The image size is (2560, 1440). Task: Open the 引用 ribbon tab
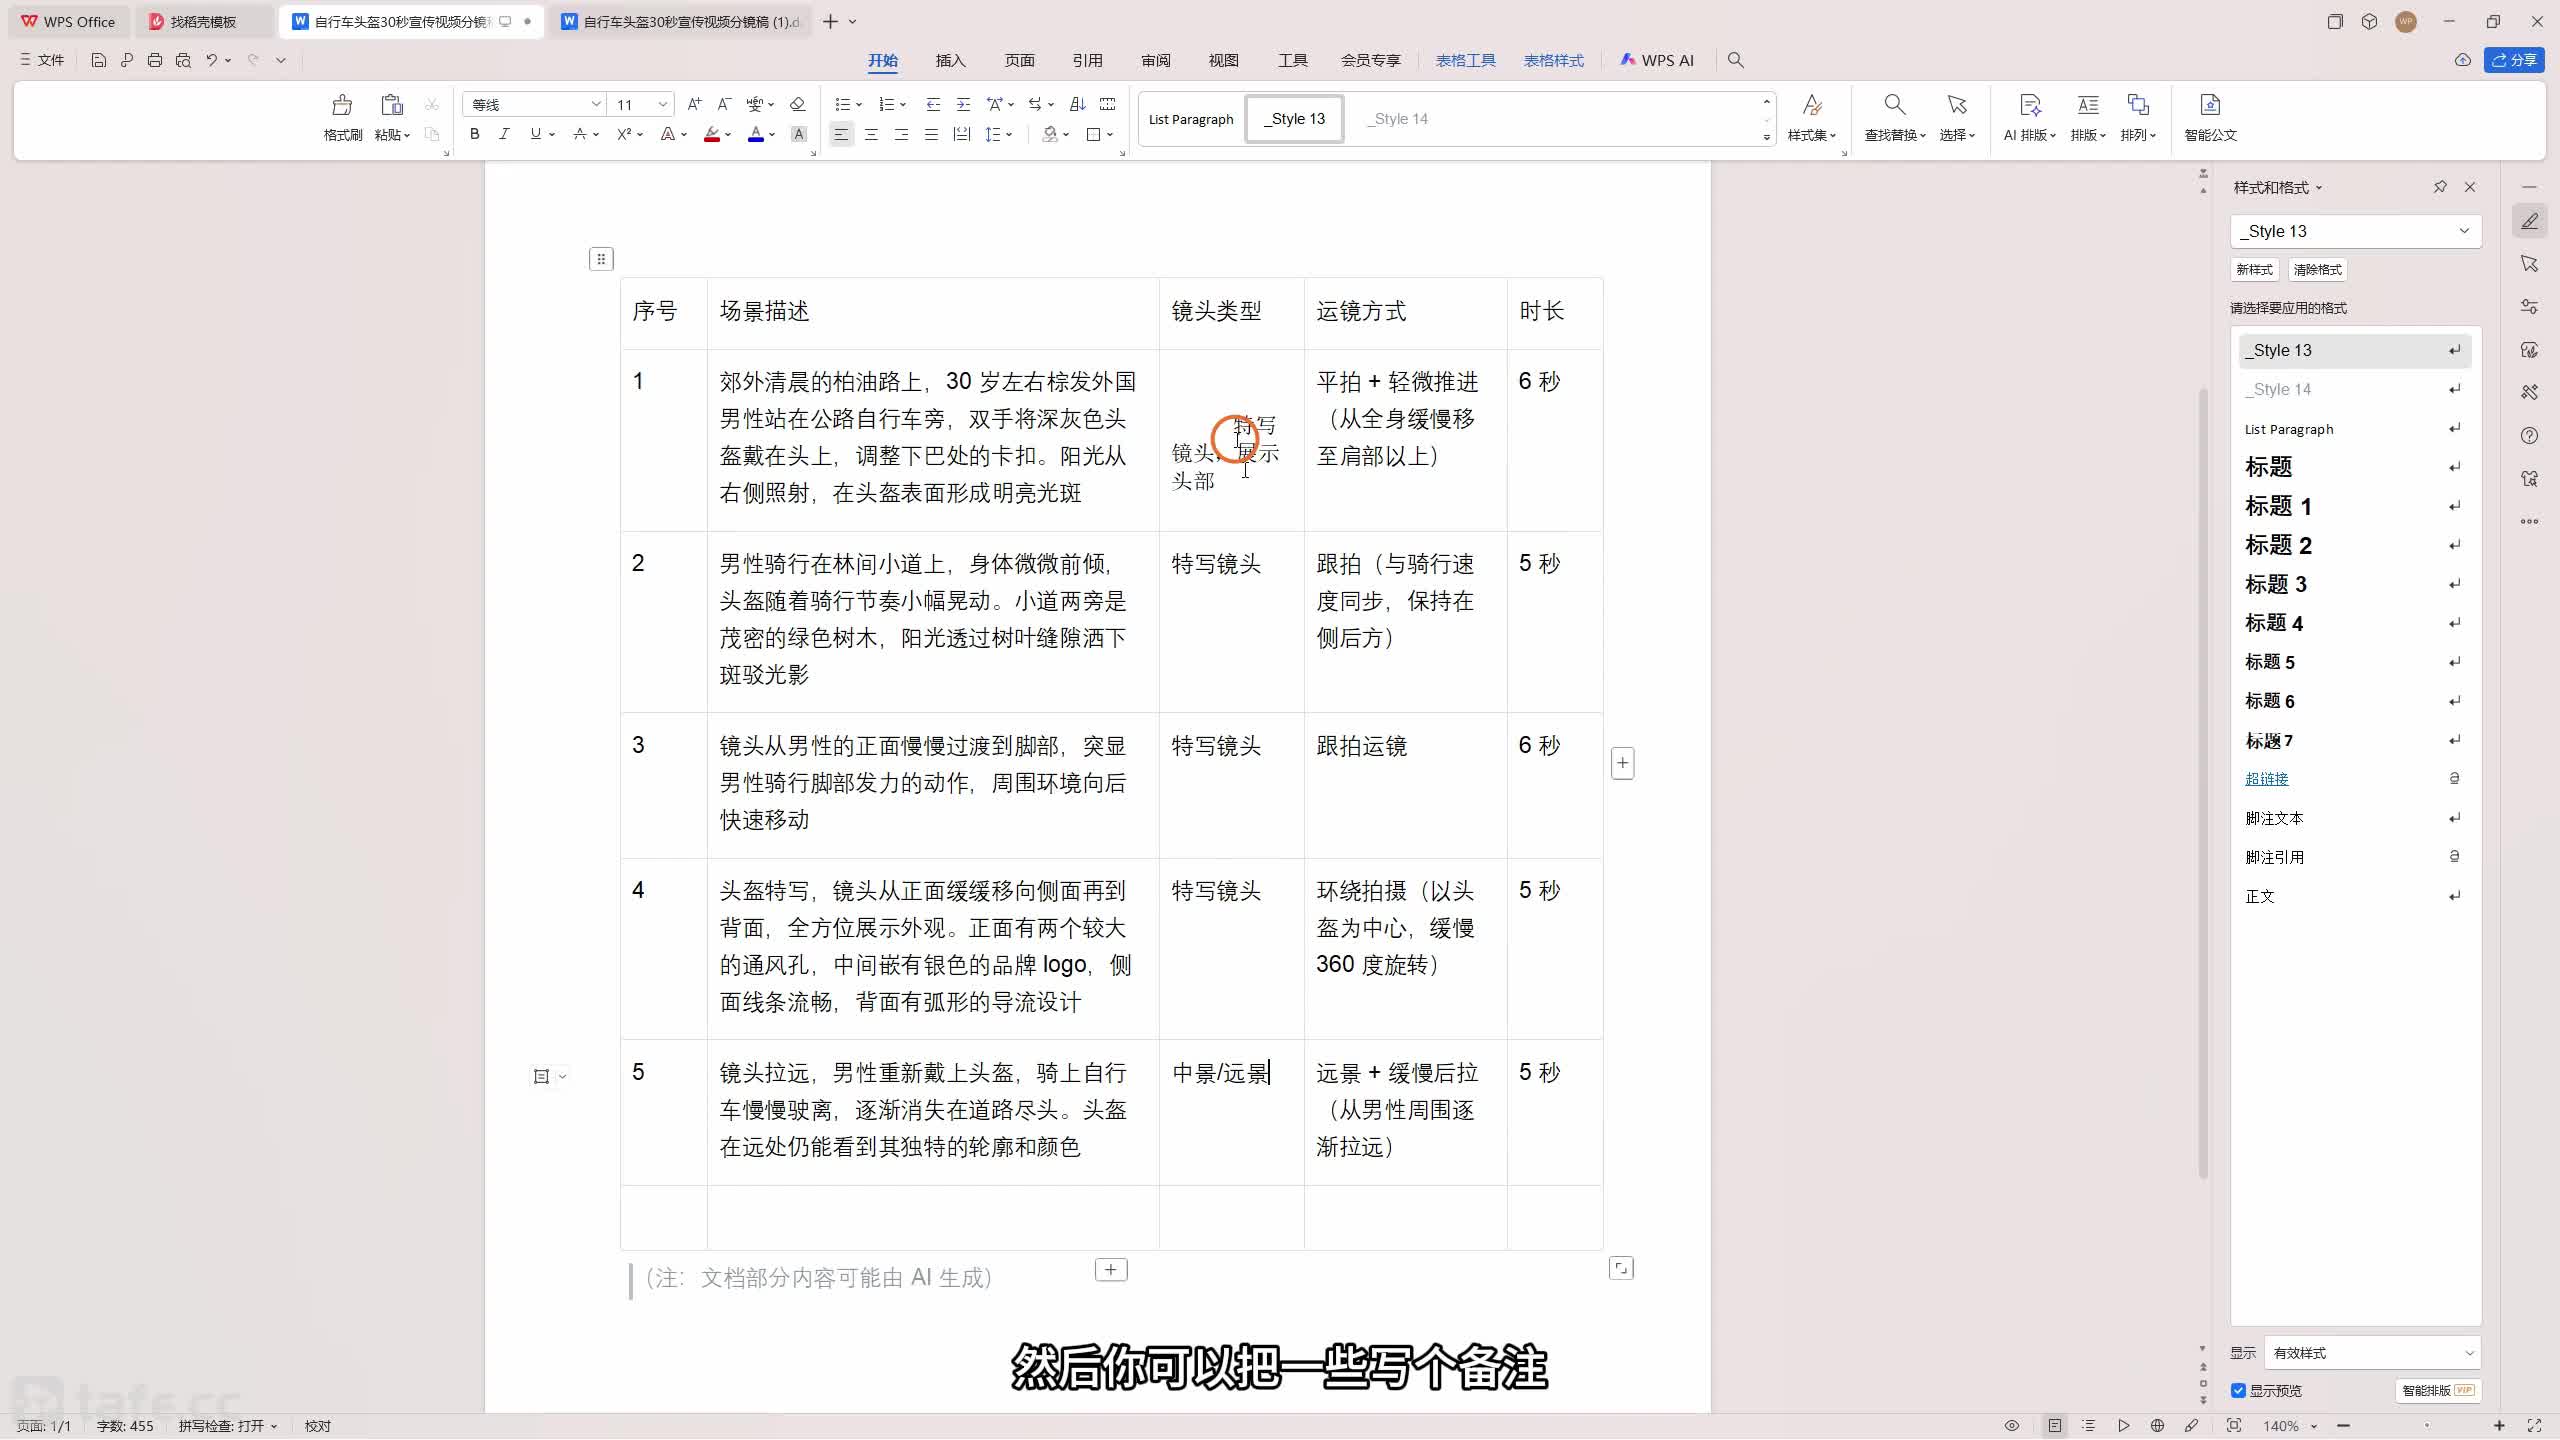tap(1087, 60)
